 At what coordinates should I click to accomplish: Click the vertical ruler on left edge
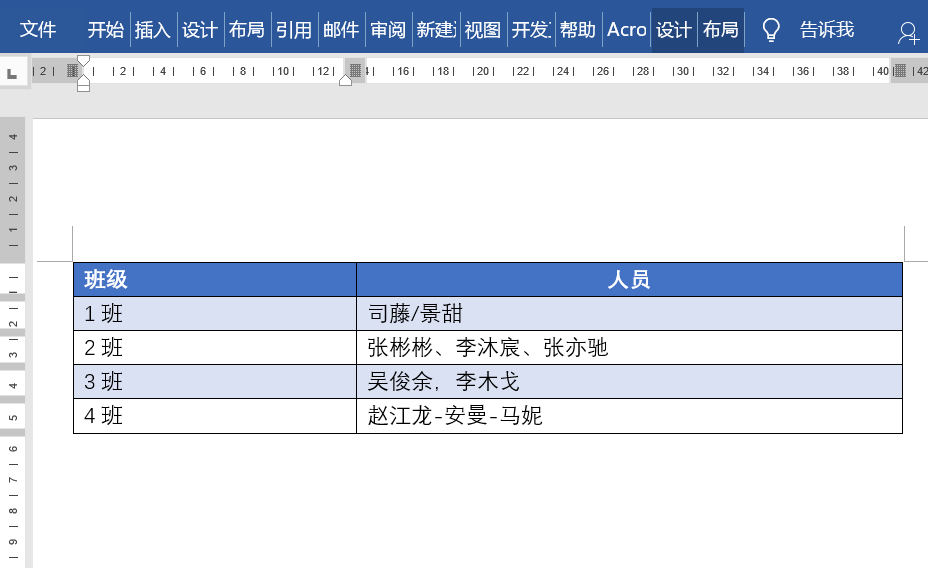(12, 342)
